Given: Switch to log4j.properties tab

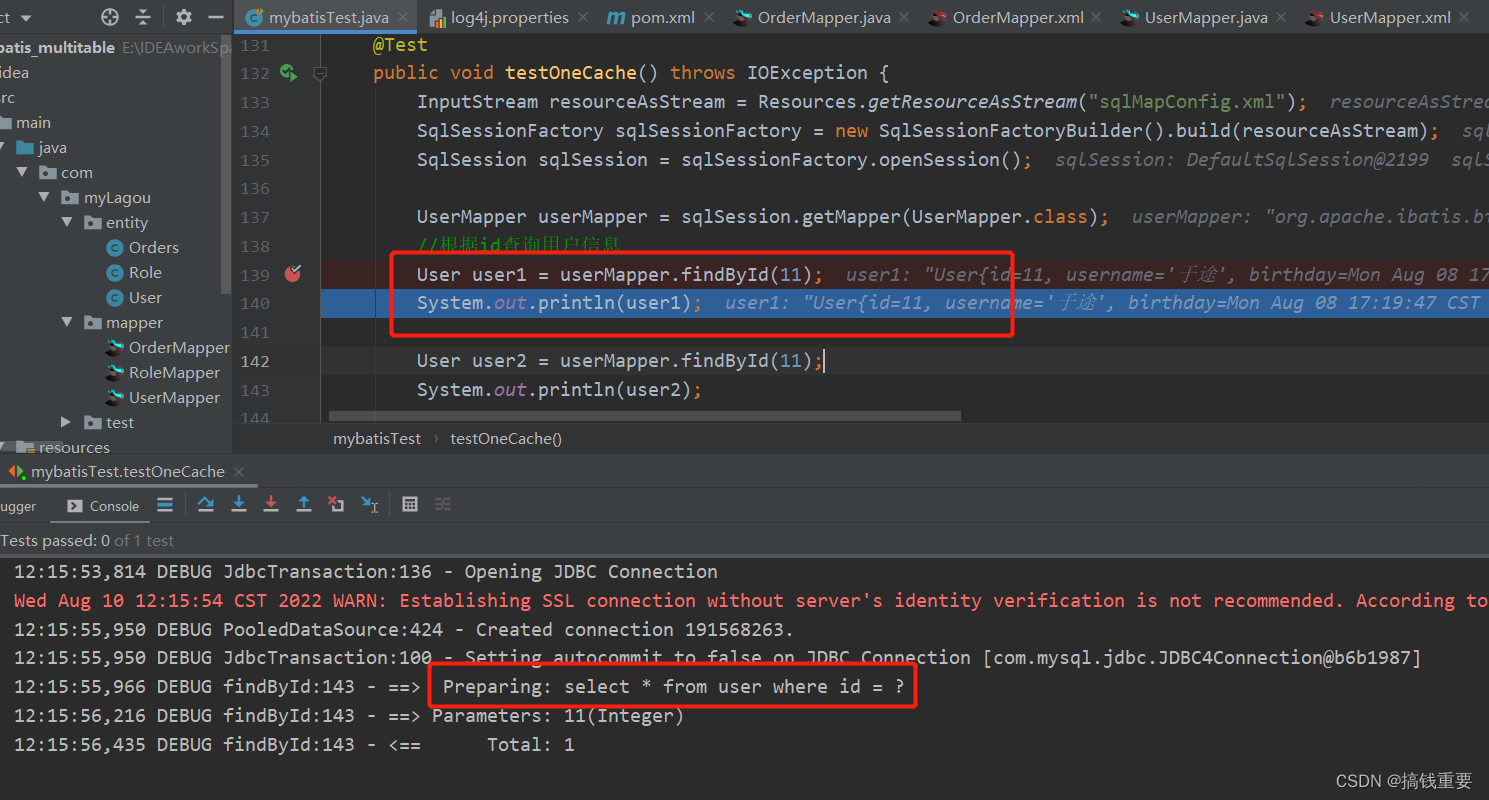Looking at the screenshot, I should [x=509, y=18].
